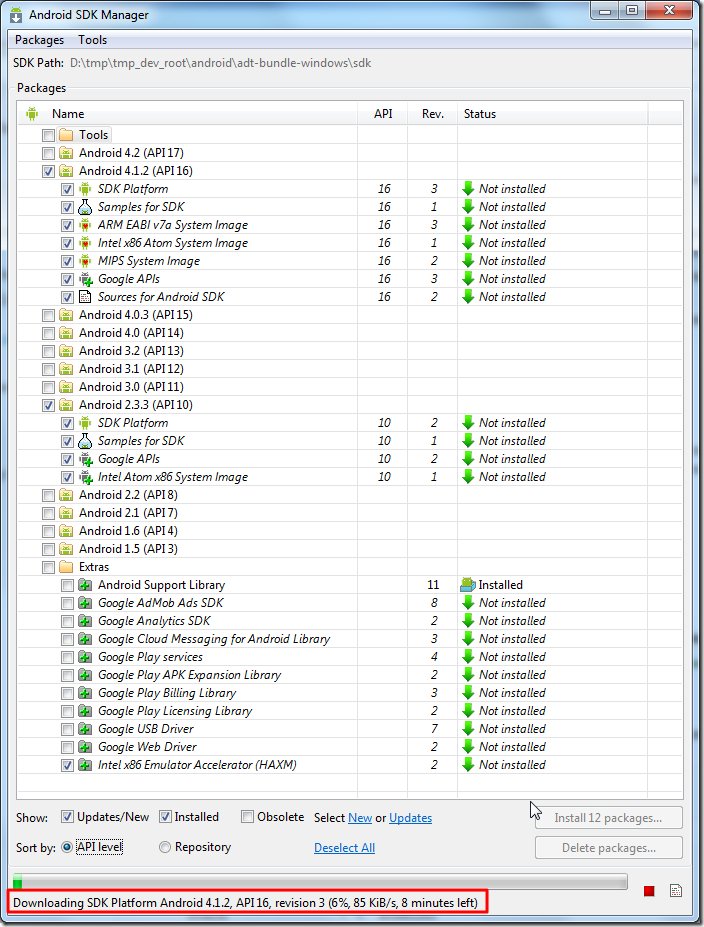Image resolution: width=704 pixels, height=927 pixels.
Task: Check the Google Play services checkbox
Action: click(x=67, y=657)
